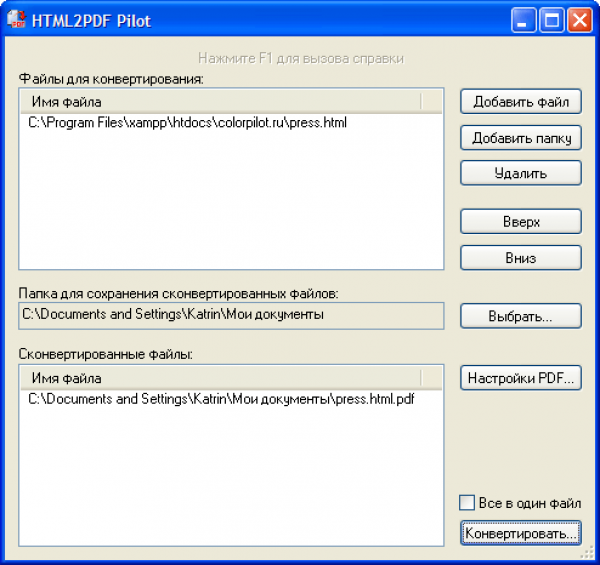
Task: Remove the file using Удалить button
Action: click(x=521, y=173)
